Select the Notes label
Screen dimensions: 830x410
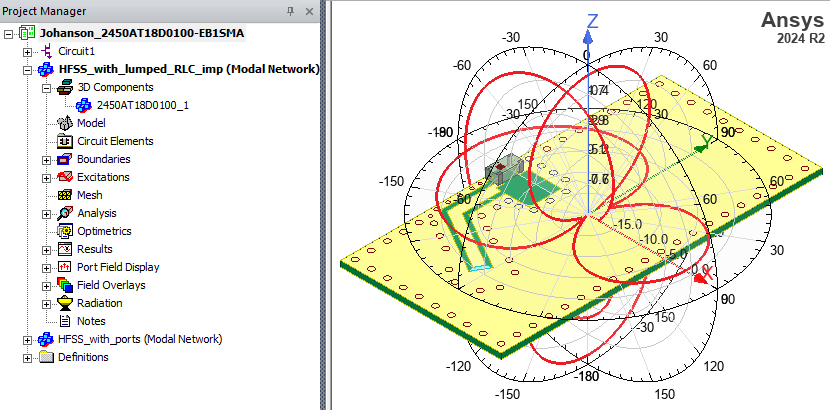tap(91, 321)
